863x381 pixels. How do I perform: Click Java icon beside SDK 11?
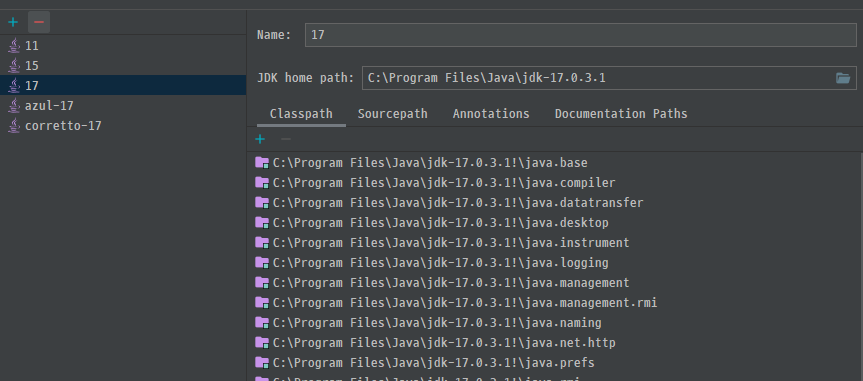(14, 46)
